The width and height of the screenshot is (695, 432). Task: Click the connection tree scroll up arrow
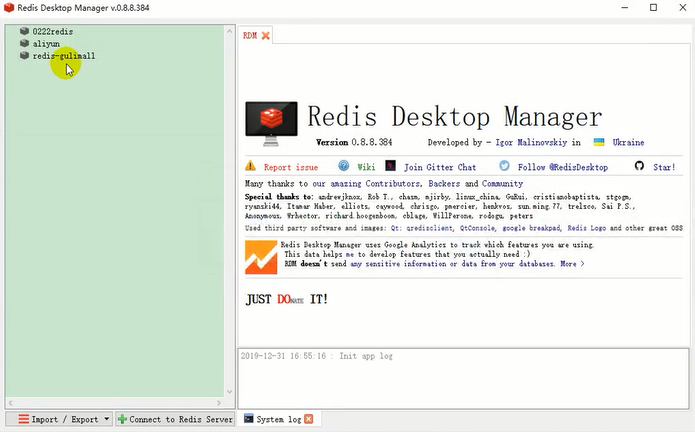point(230,31)
